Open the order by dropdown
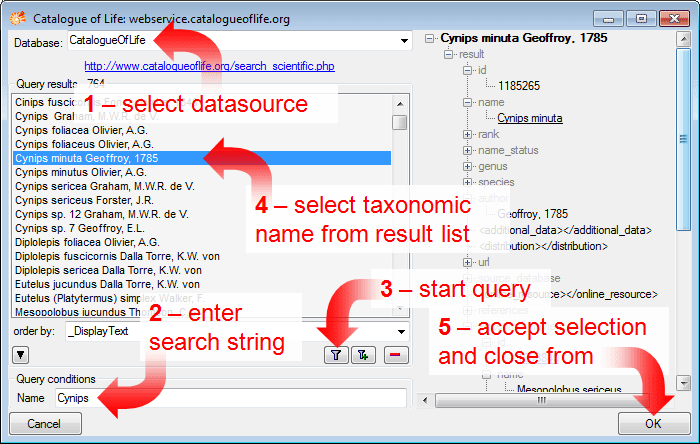 pyautogui.click(x=402, y=331)
